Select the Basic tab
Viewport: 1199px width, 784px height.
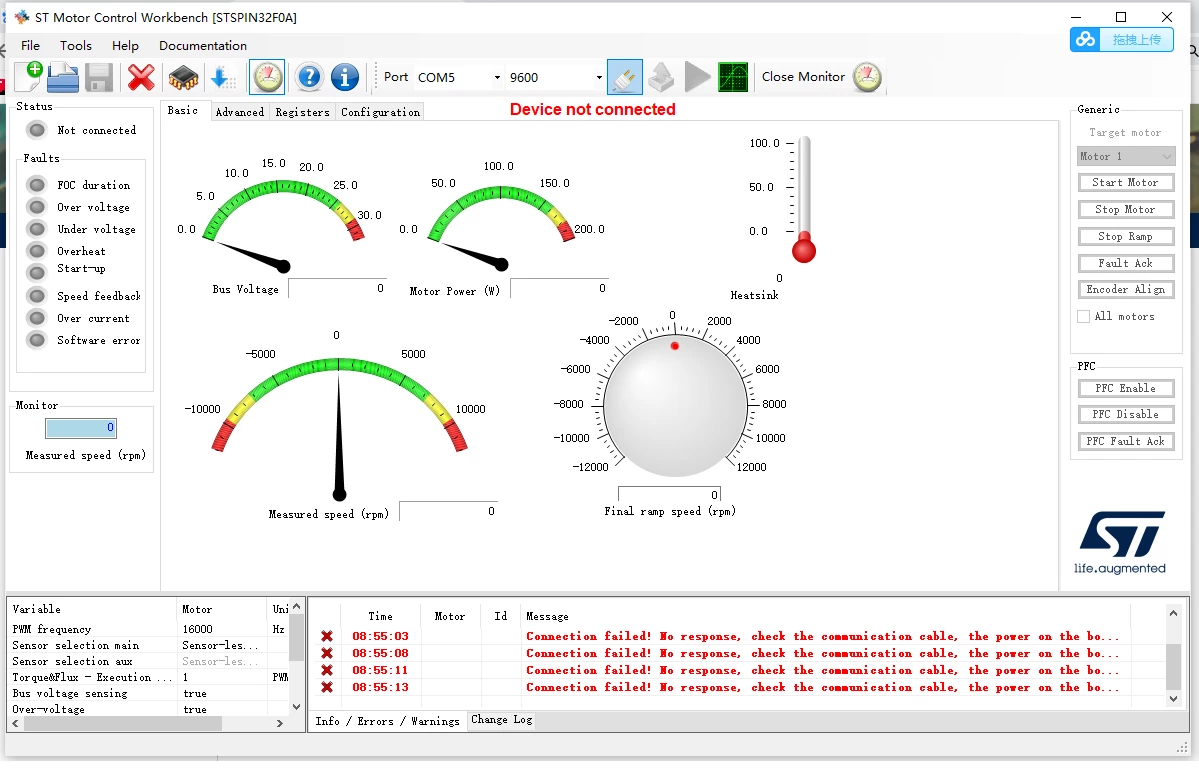pyautogui.click(x=183, y=110)
